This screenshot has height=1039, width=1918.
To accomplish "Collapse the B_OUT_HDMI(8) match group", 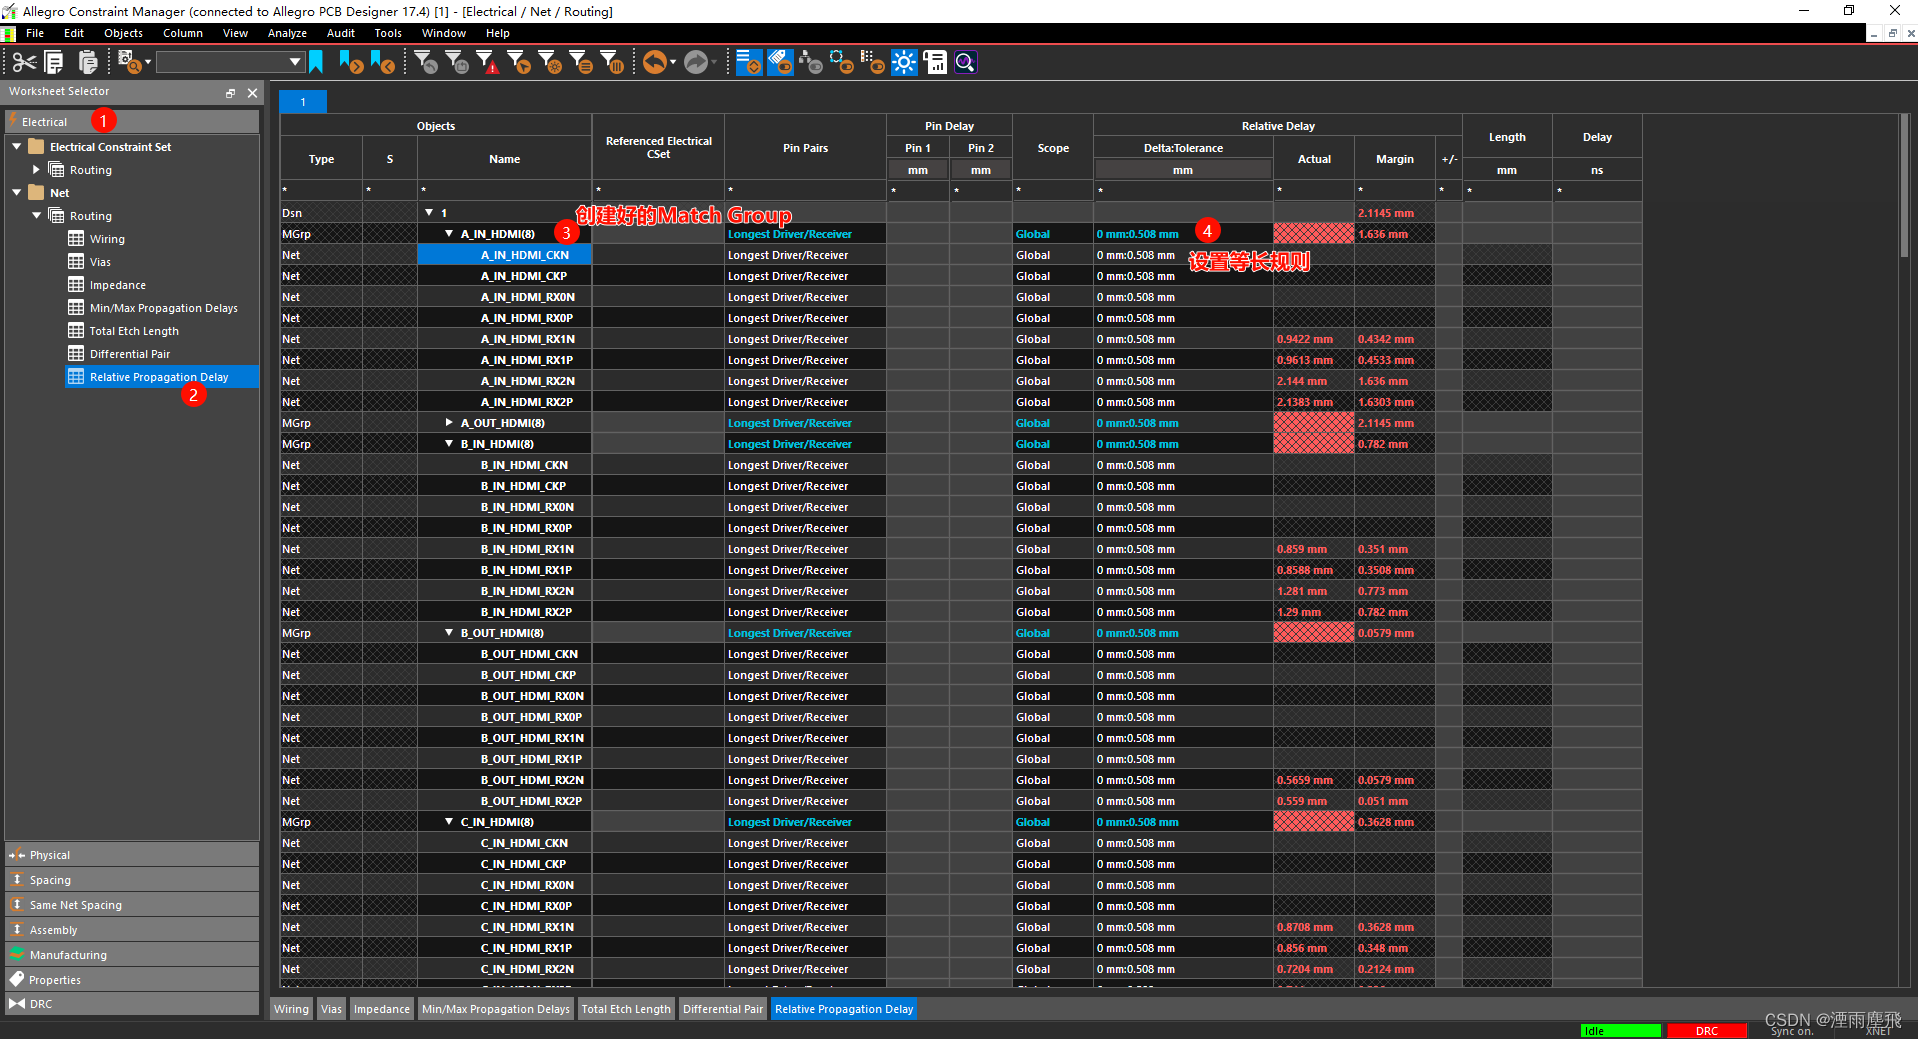I will click(449, 632).
